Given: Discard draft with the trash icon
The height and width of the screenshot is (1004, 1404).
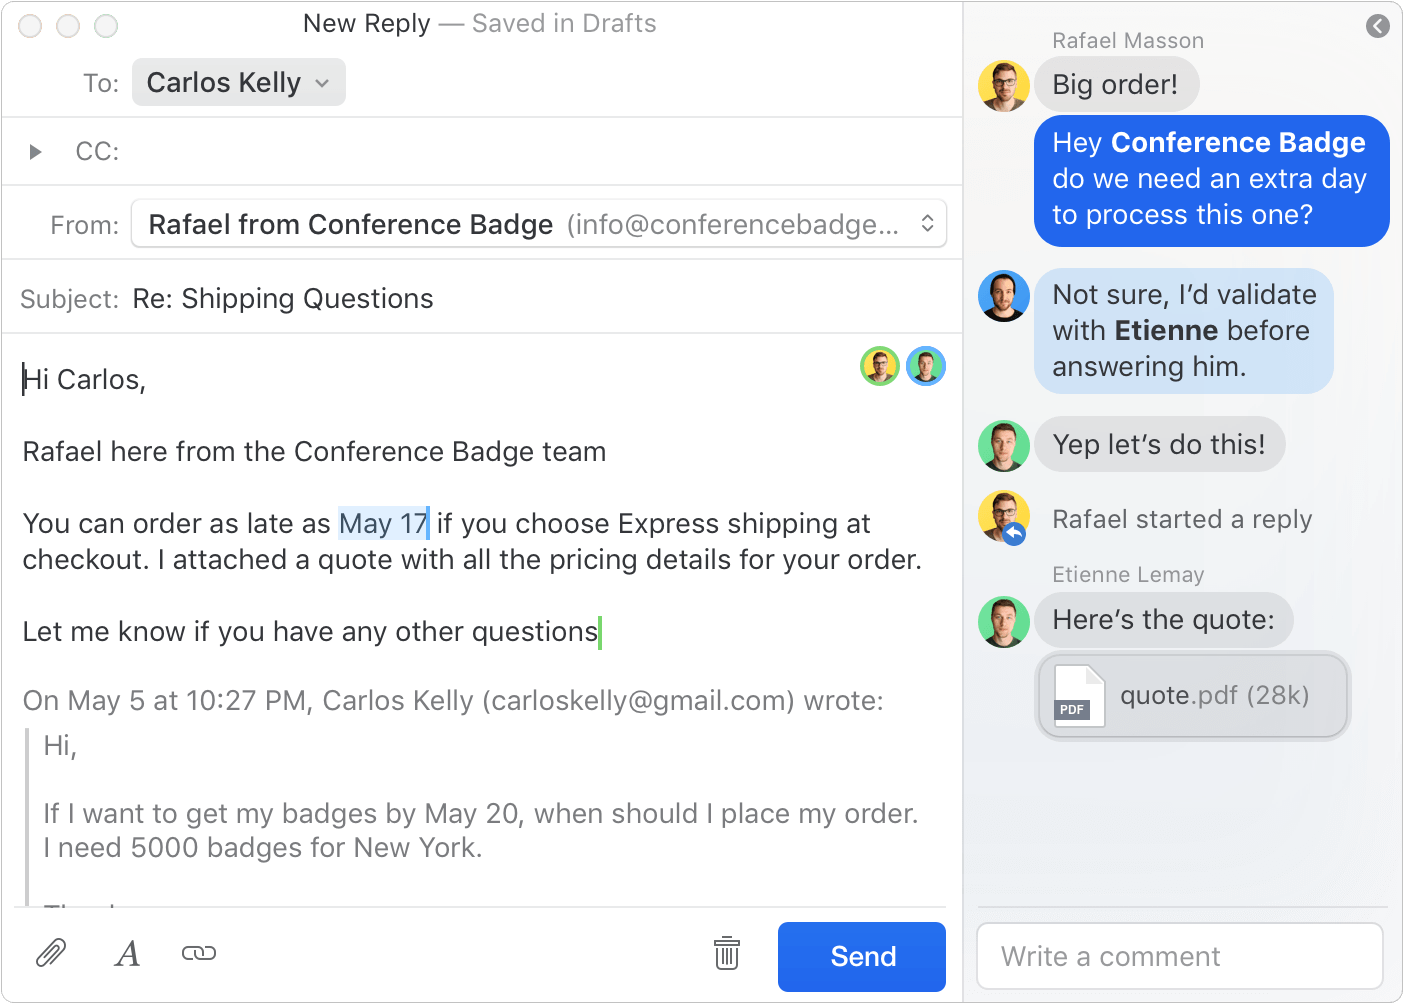Looking at the screenshot, I should point(727,953).
